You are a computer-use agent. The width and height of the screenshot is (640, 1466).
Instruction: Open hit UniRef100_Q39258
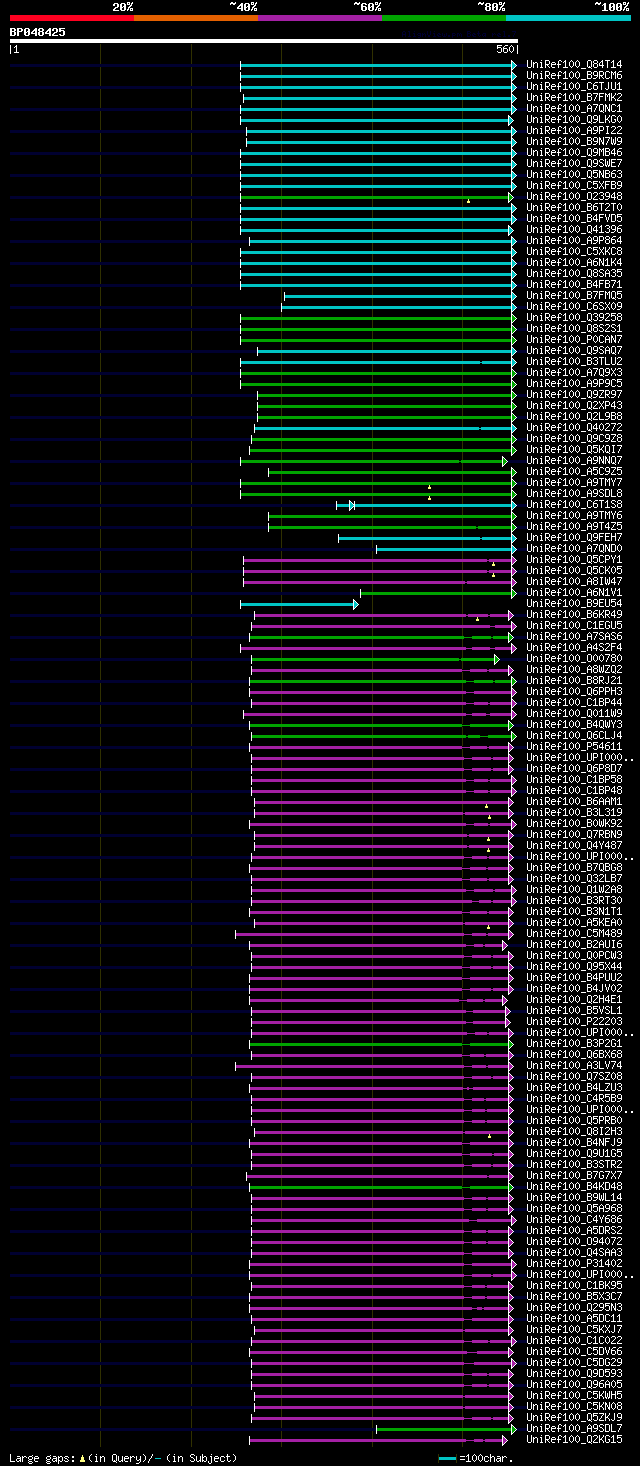tap(574, 317)
